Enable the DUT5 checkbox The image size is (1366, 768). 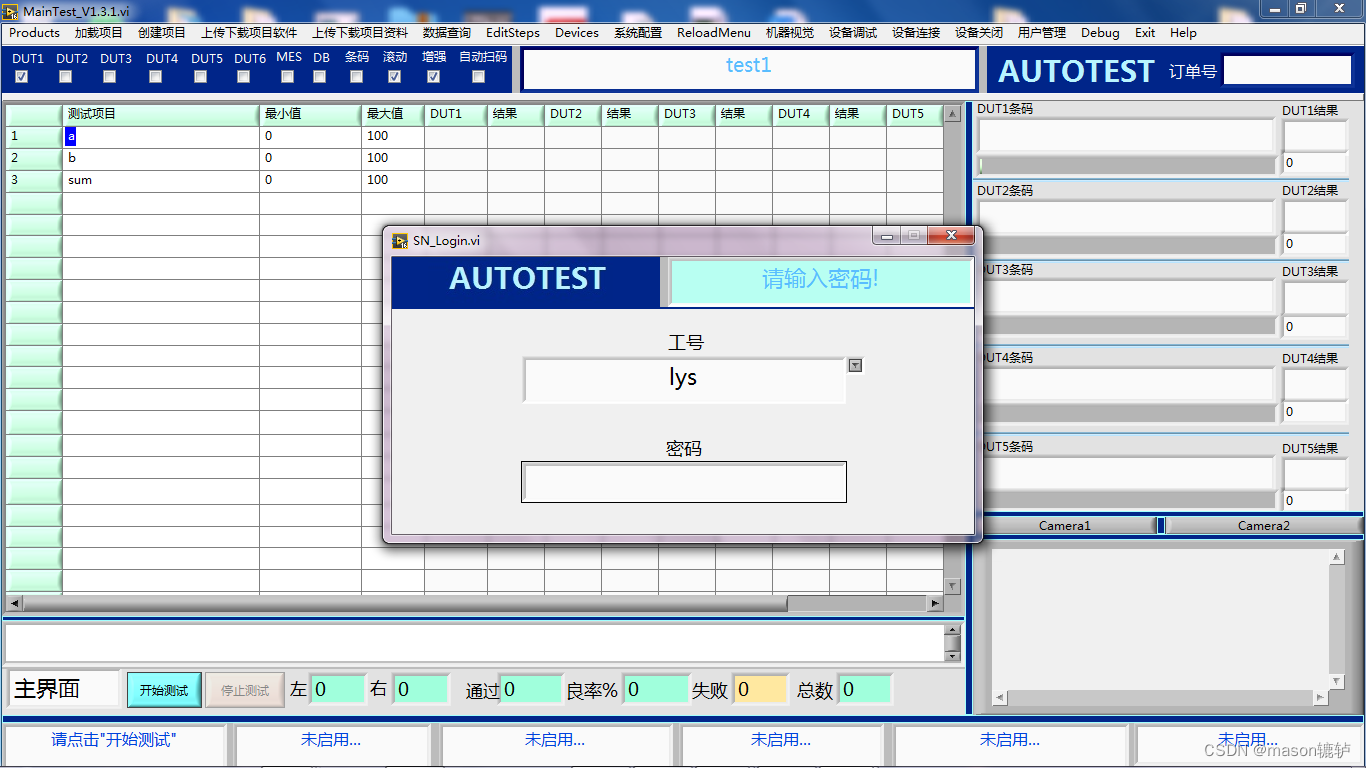pyautogui.click(x=200, y=77)
